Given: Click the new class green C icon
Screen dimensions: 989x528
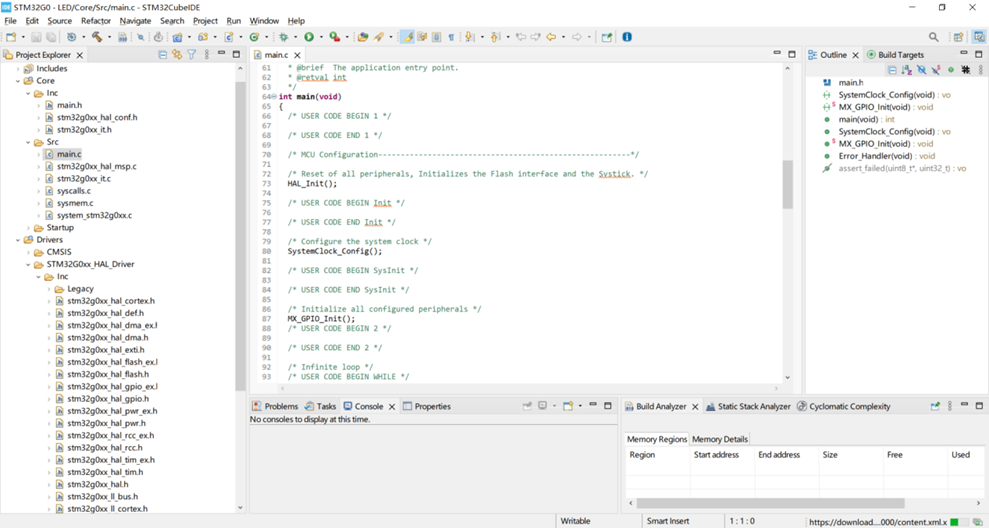Looking at the screenshot, I should (254, 37).
